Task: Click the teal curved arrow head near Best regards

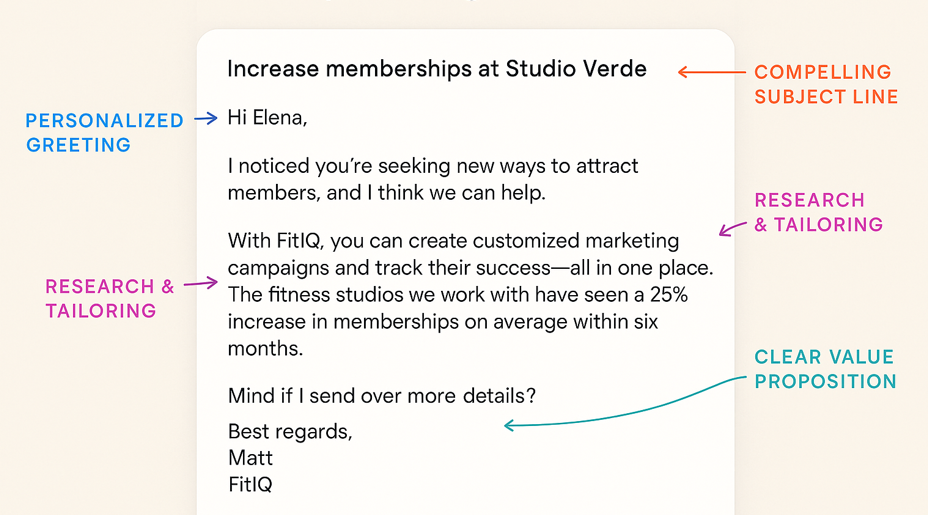Action: coord(510,424)
